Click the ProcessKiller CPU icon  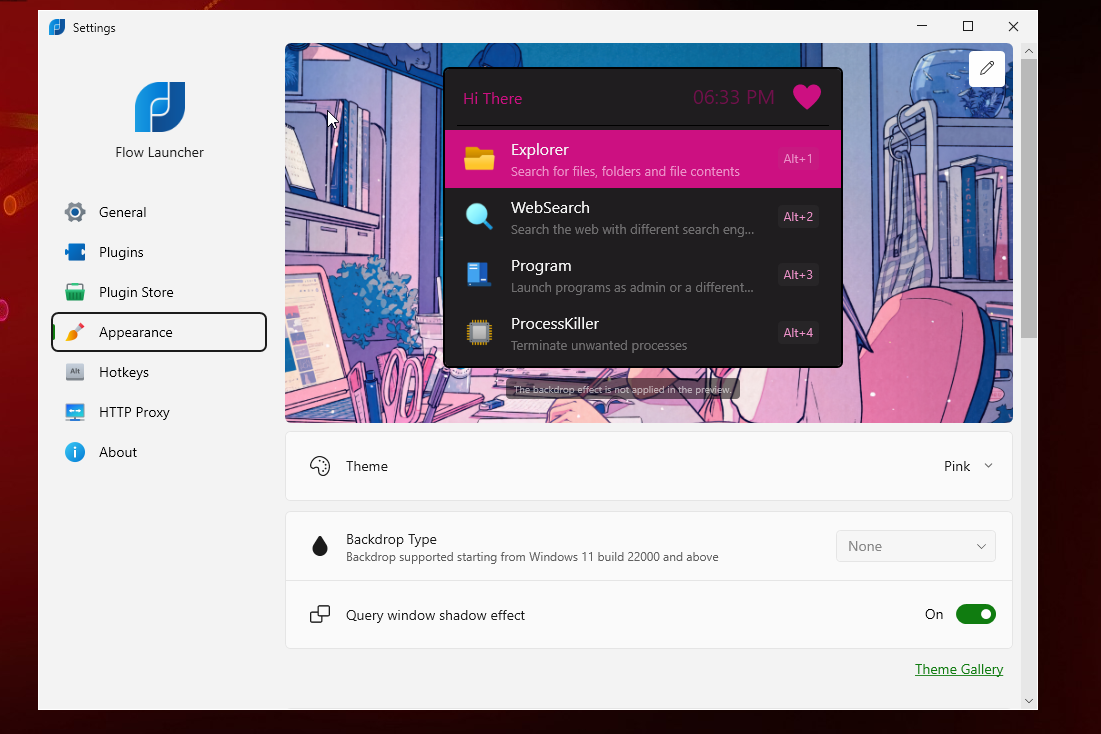[x=479, y=332]
